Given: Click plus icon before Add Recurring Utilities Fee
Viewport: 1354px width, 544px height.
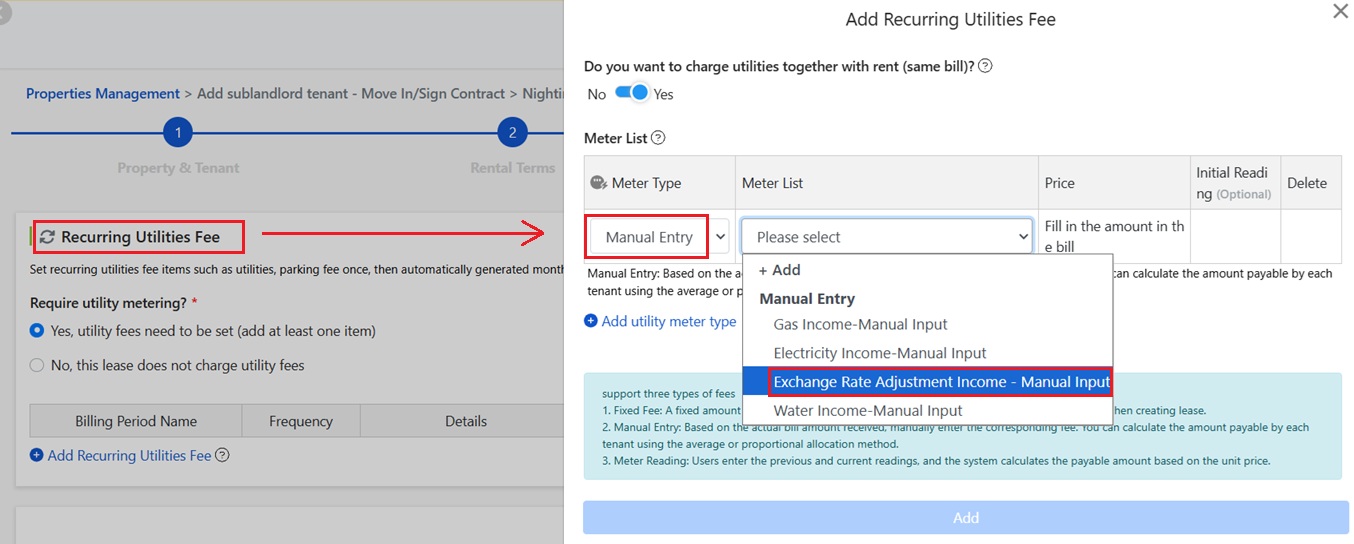Looking at the screenshot, I should [37, 455].
